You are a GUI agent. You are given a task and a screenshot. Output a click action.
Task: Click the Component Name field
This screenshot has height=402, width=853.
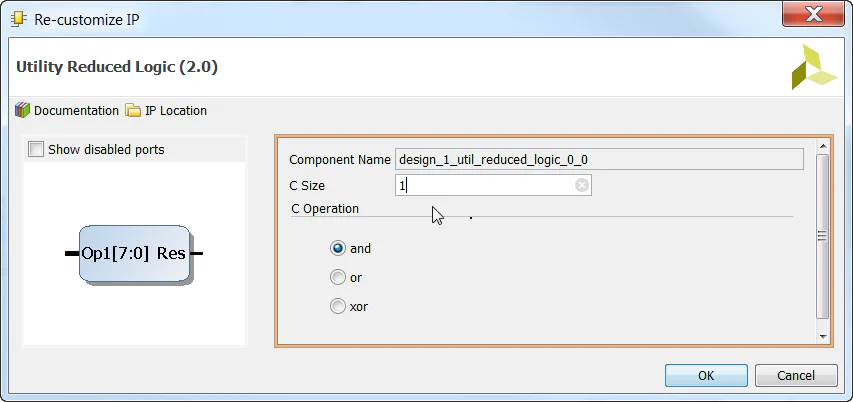tap(599, 159)
